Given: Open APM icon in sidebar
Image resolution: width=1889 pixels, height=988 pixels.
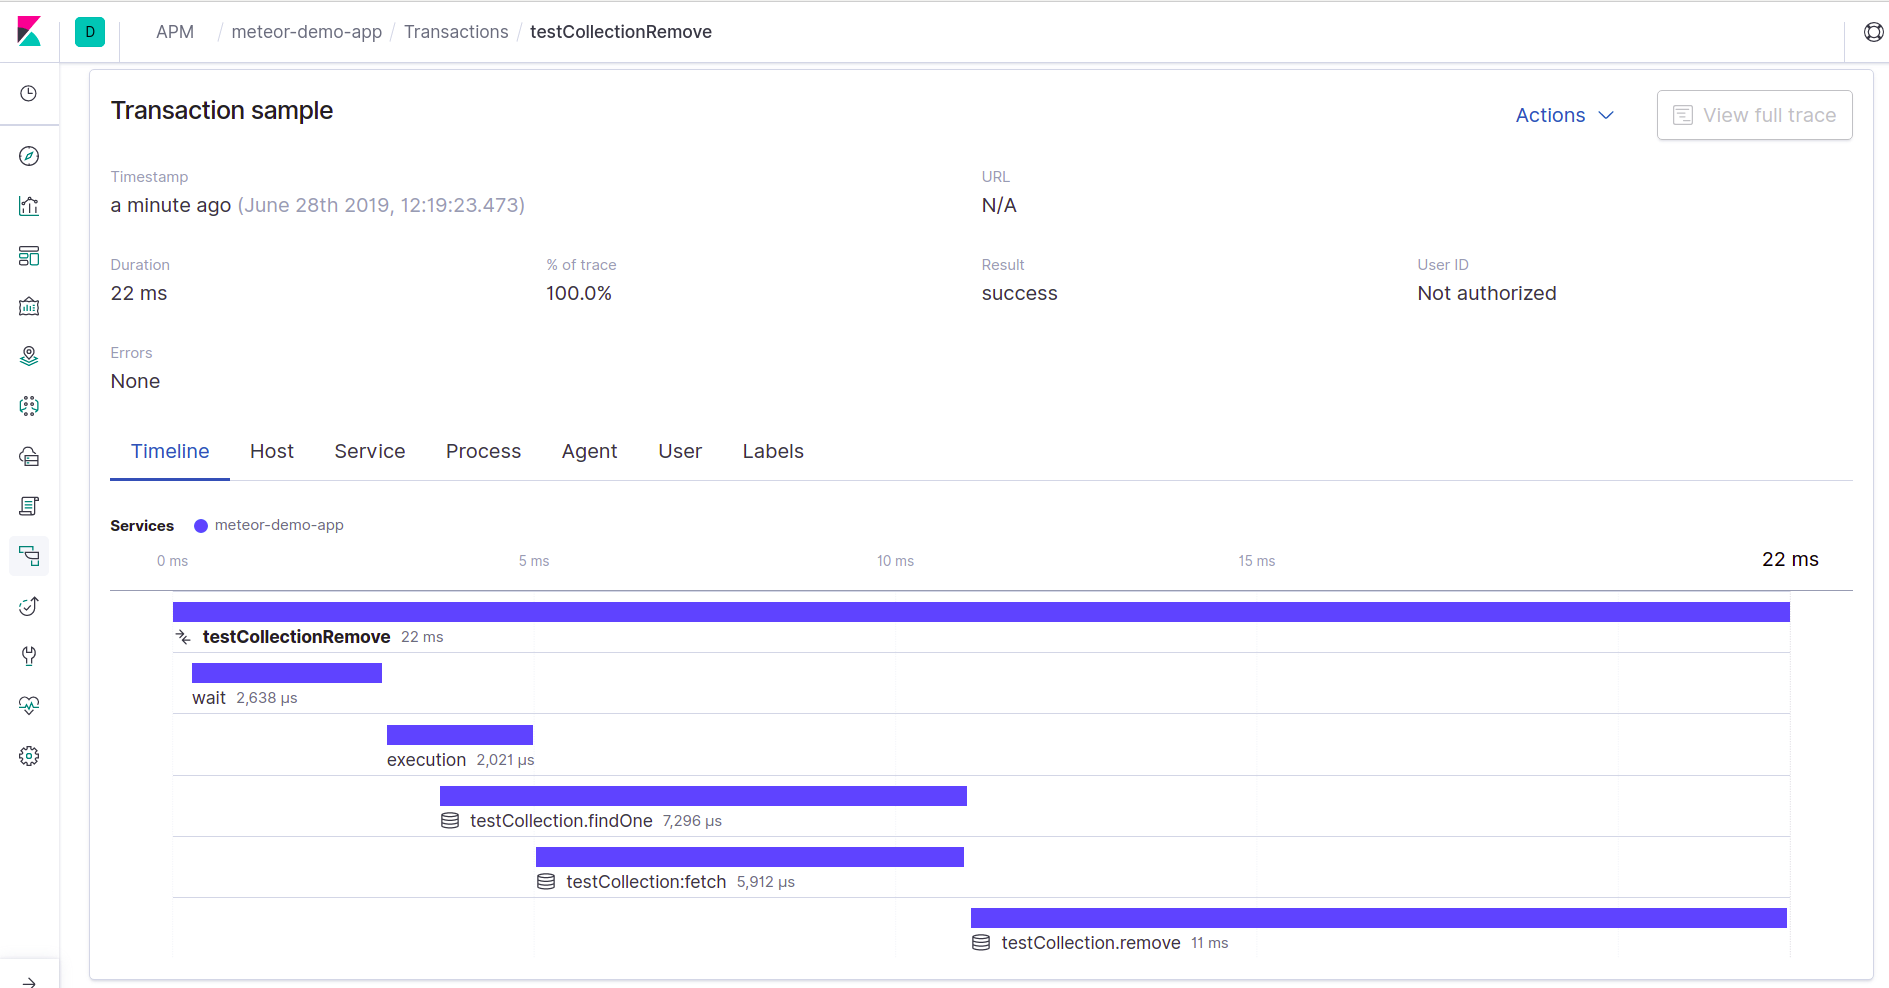Looking at the screenshot, I should pos(29,556).
